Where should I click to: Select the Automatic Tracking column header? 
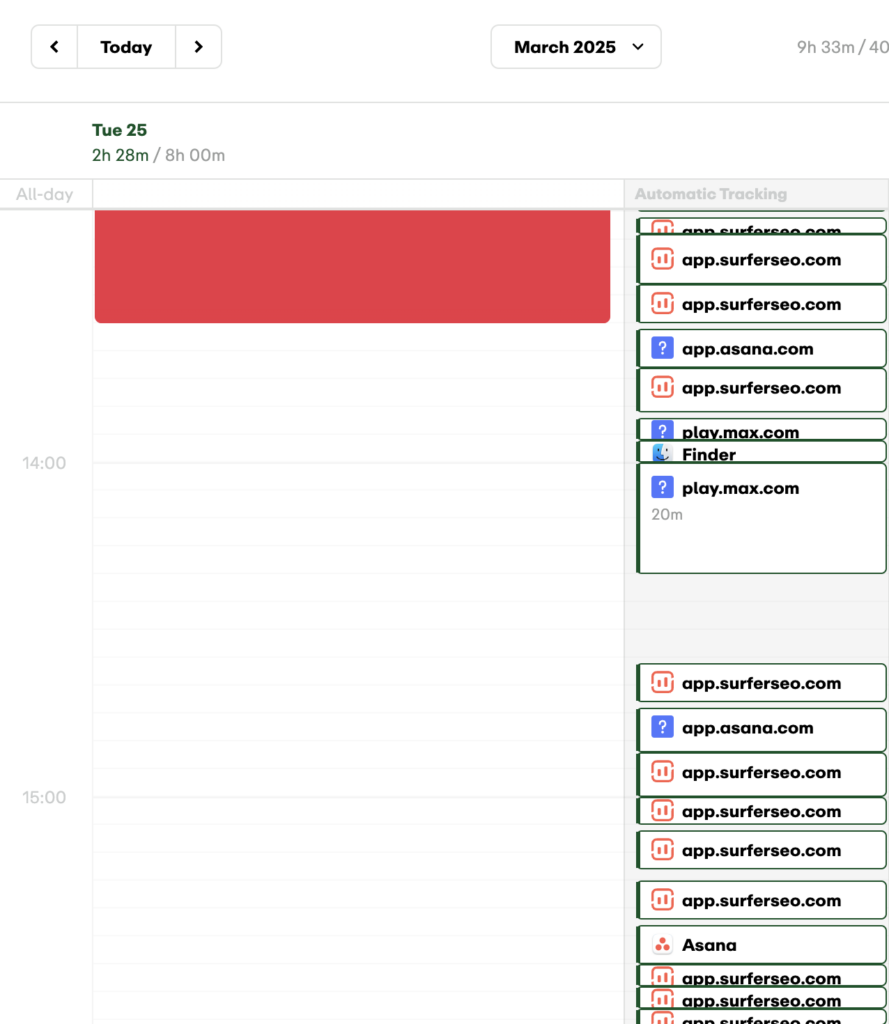pyautogui.click(x=711, y=194)
